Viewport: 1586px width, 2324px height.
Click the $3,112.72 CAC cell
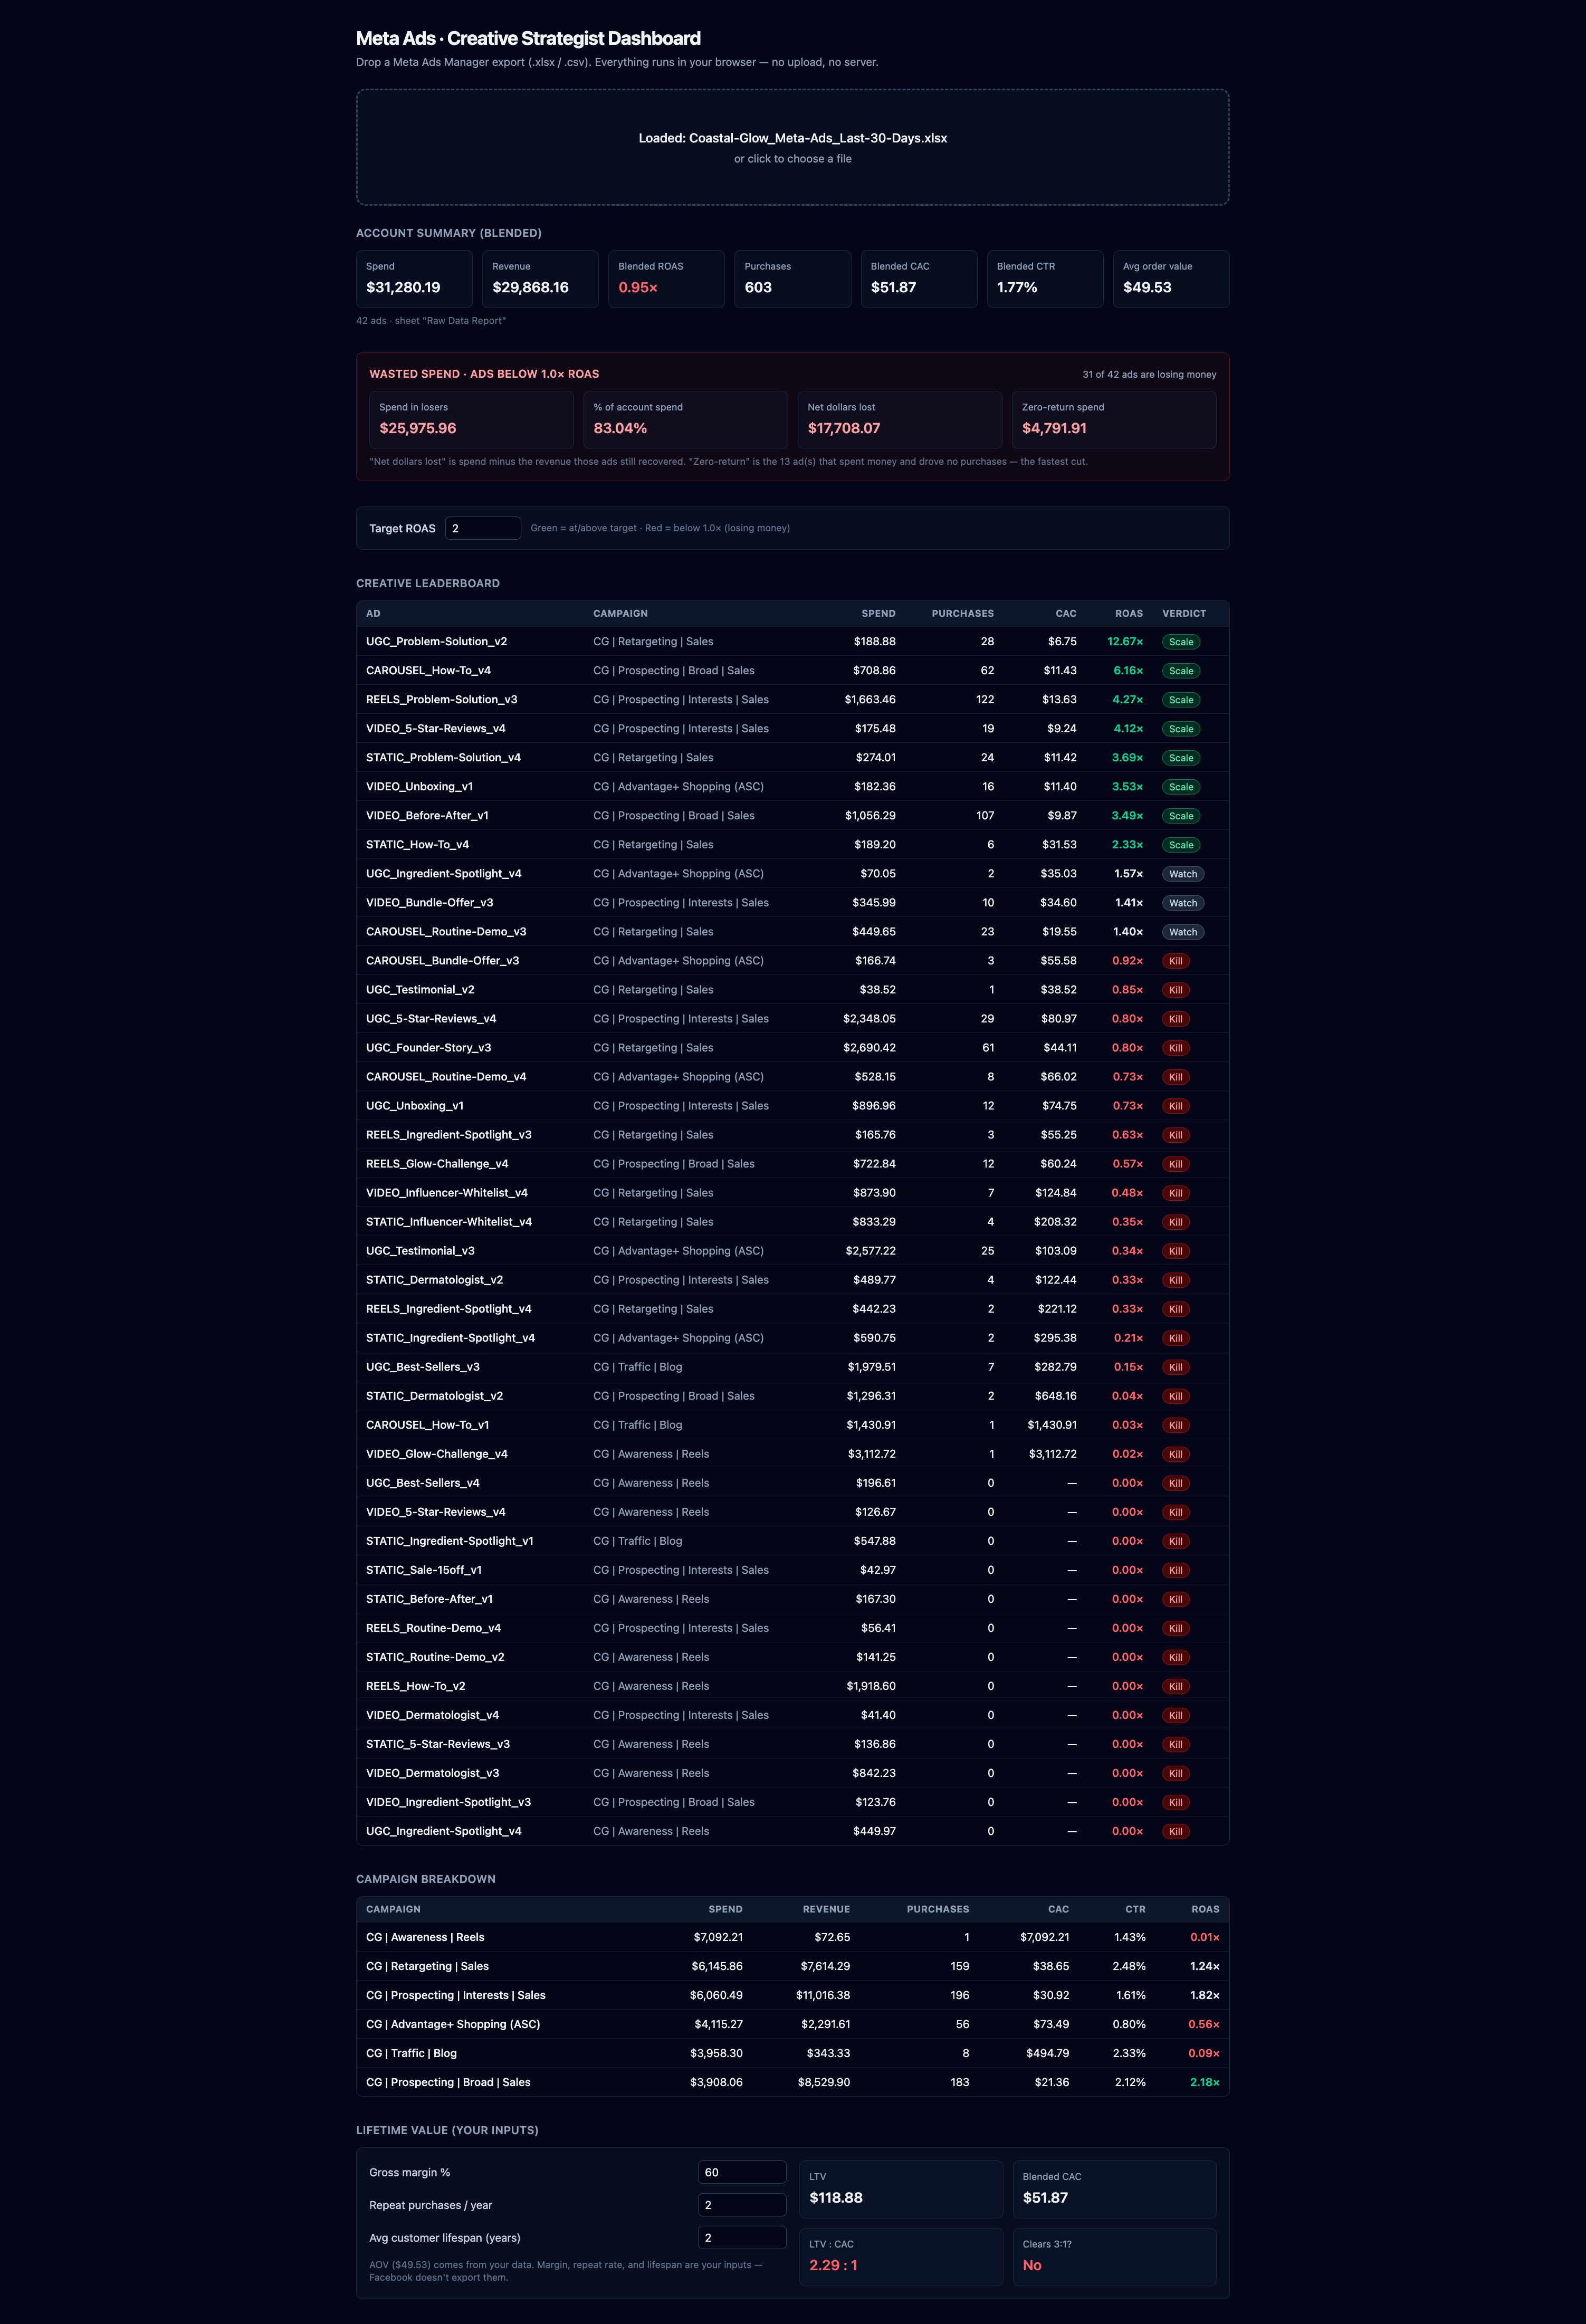click(x=1052, y=1454)
